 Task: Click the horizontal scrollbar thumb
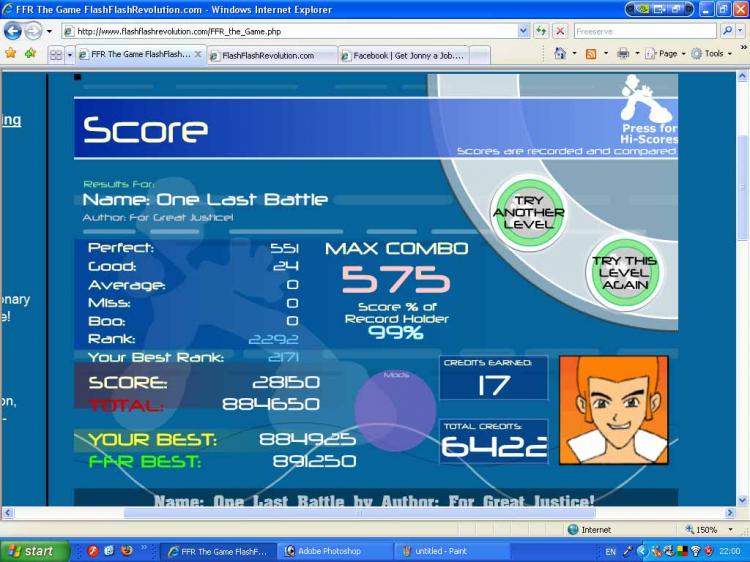[360, 513]
